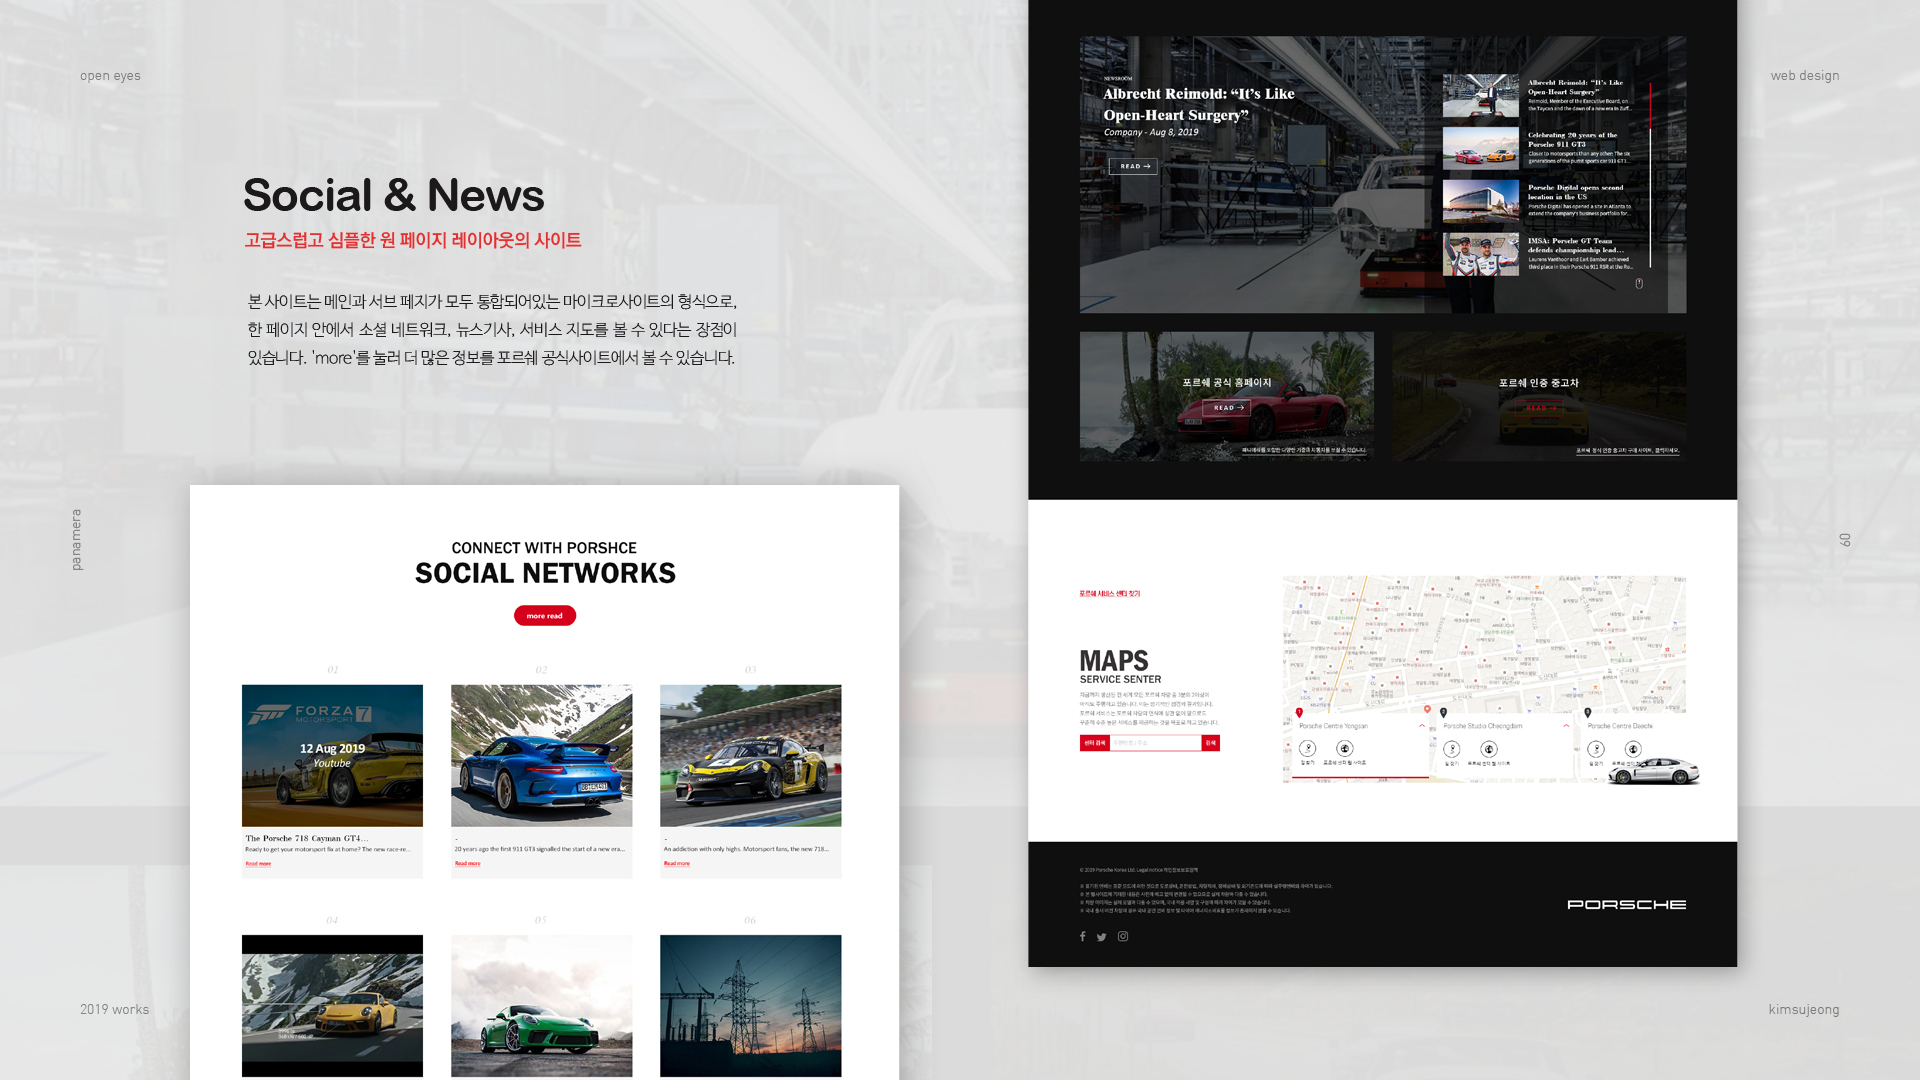This screenshot has height=1080, width=1920.
Task: Click the underlined link under 포르쉐 공식 홈페이지 banner
Action: coord(1304,450)
